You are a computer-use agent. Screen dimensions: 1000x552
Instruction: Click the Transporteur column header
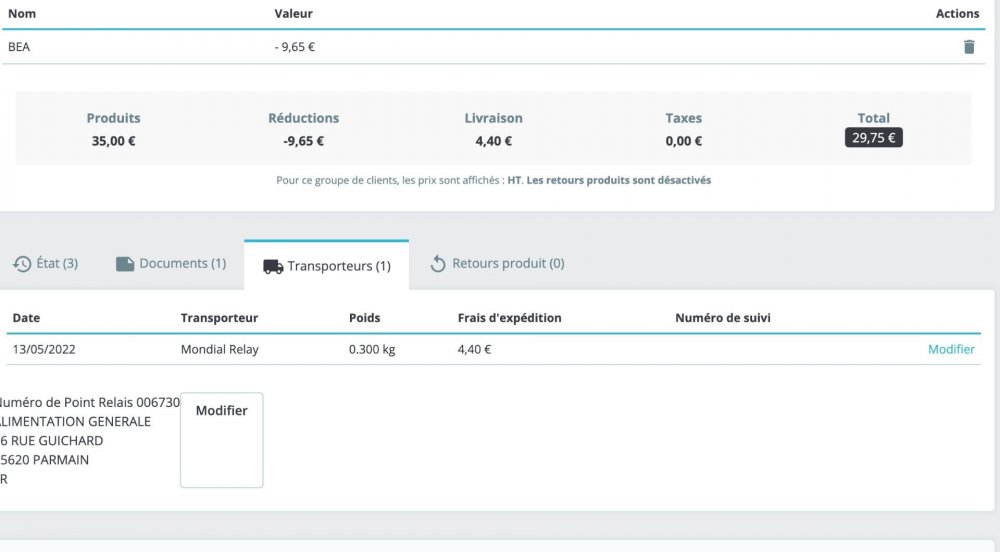[x=219, y=318]
